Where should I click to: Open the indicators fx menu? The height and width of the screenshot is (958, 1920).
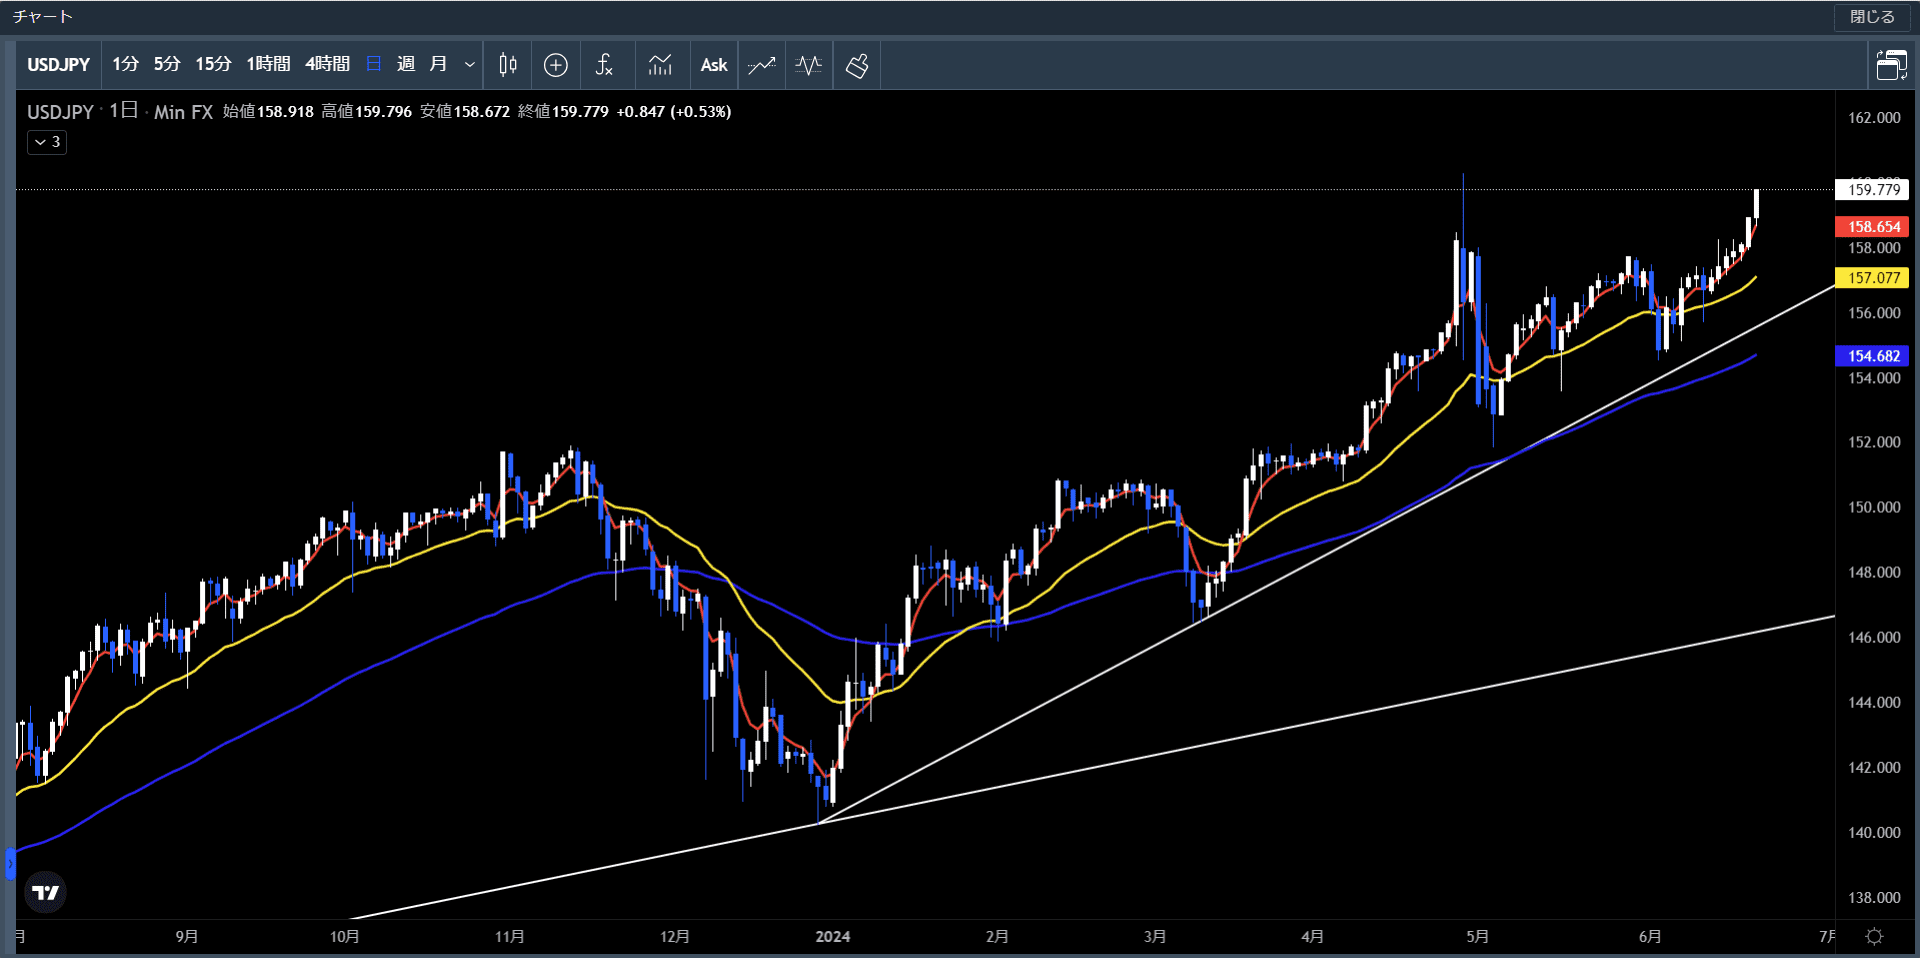click(x=604, y=65)
